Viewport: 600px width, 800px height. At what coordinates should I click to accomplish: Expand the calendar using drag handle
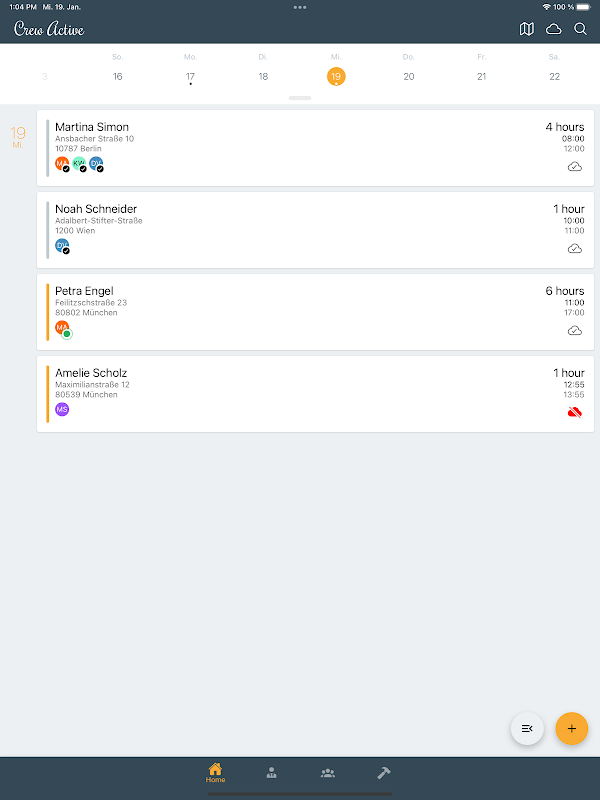(300, 98)
